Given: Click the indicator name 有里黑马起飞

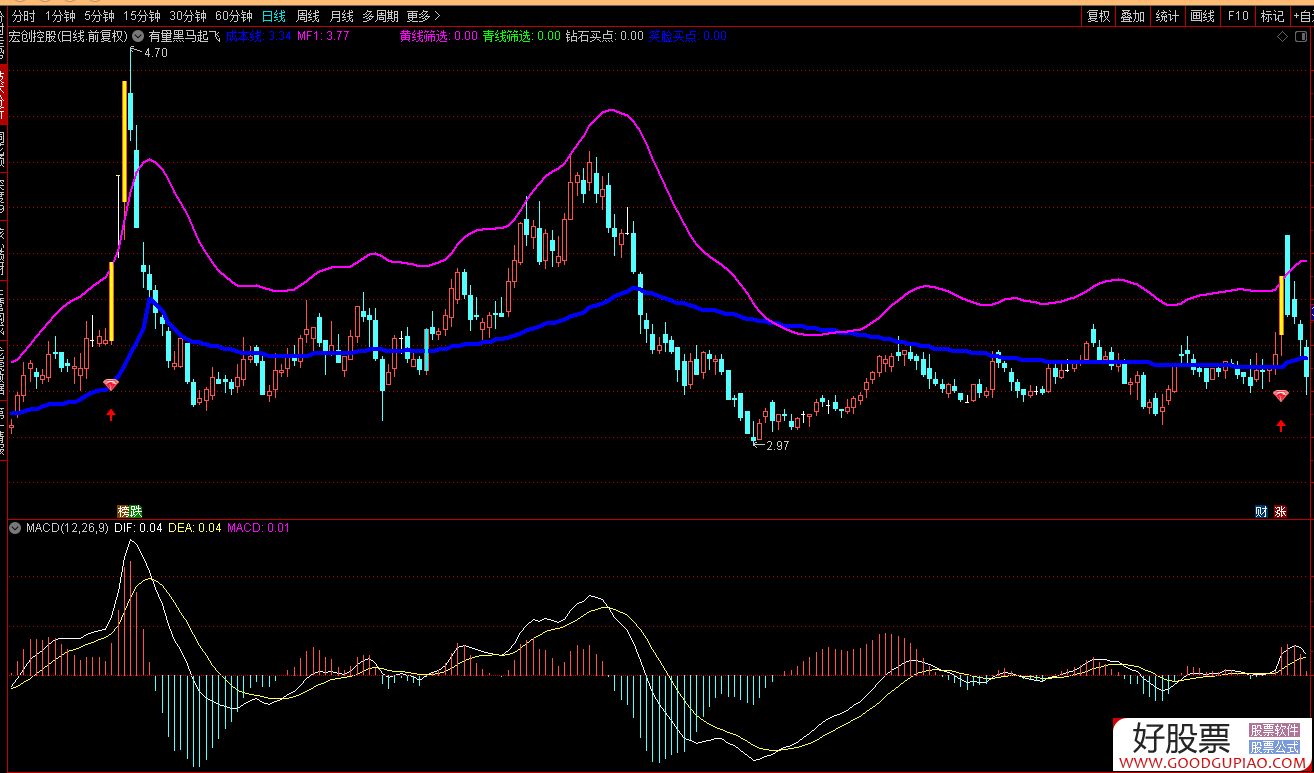Looking at the screenshot, I should click(184, 36).
